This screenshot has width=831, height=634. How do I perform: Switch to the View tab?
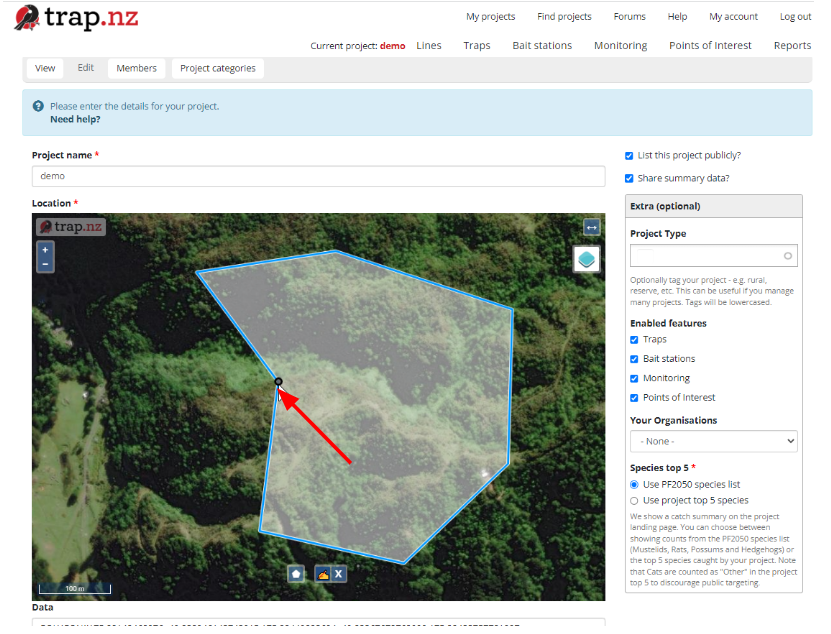(45, 68)
